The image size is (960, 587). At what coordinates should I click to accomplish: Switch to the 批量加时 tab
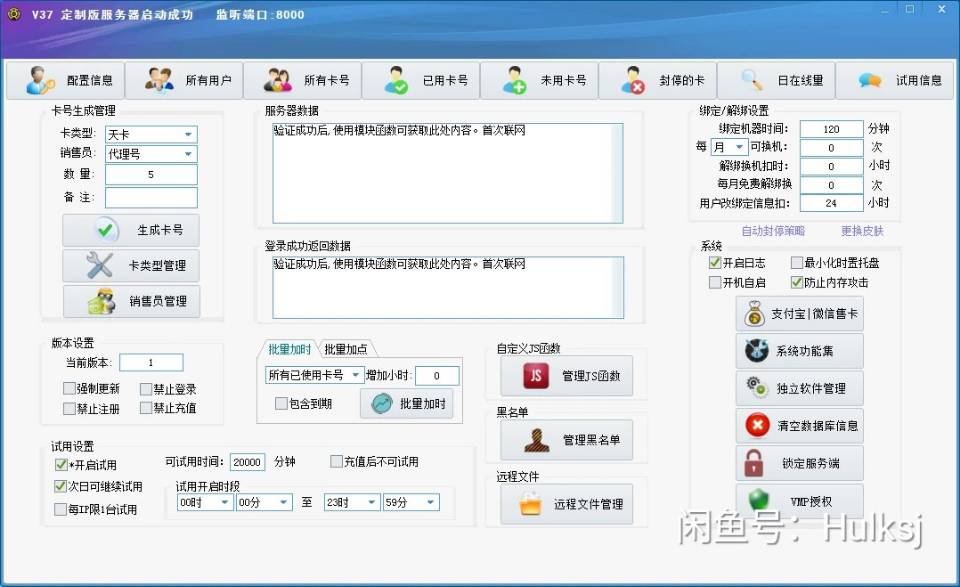(x=290, y=350)
